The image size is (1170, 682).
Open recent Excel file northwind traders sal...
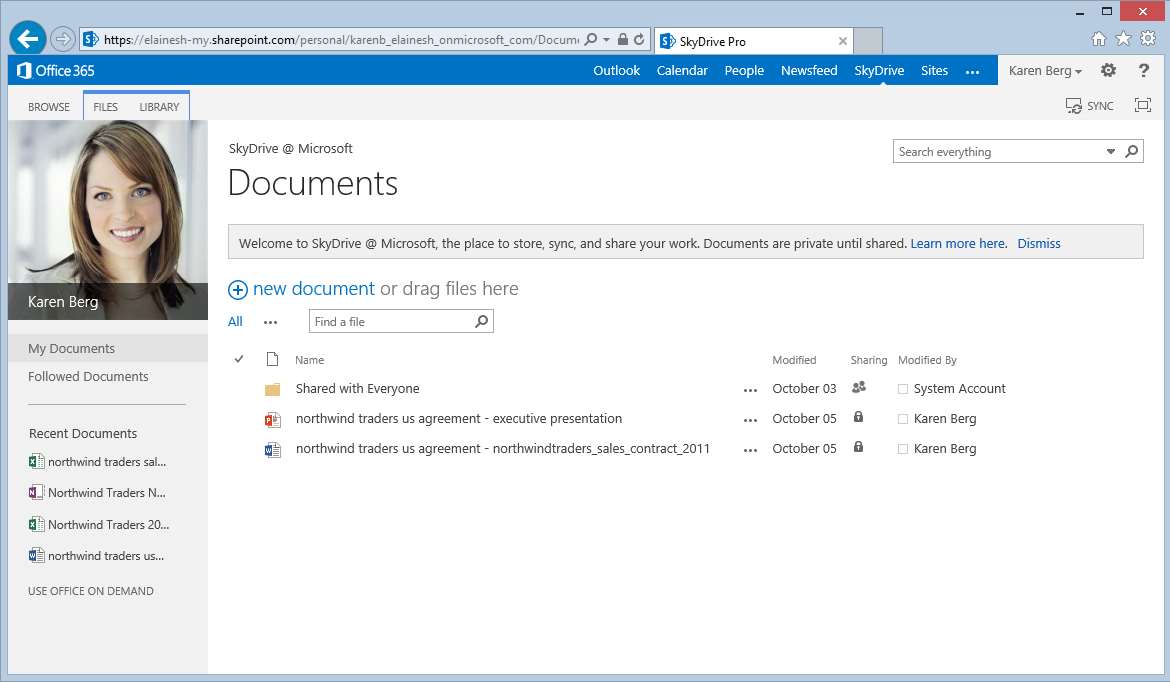coord(98,462)
